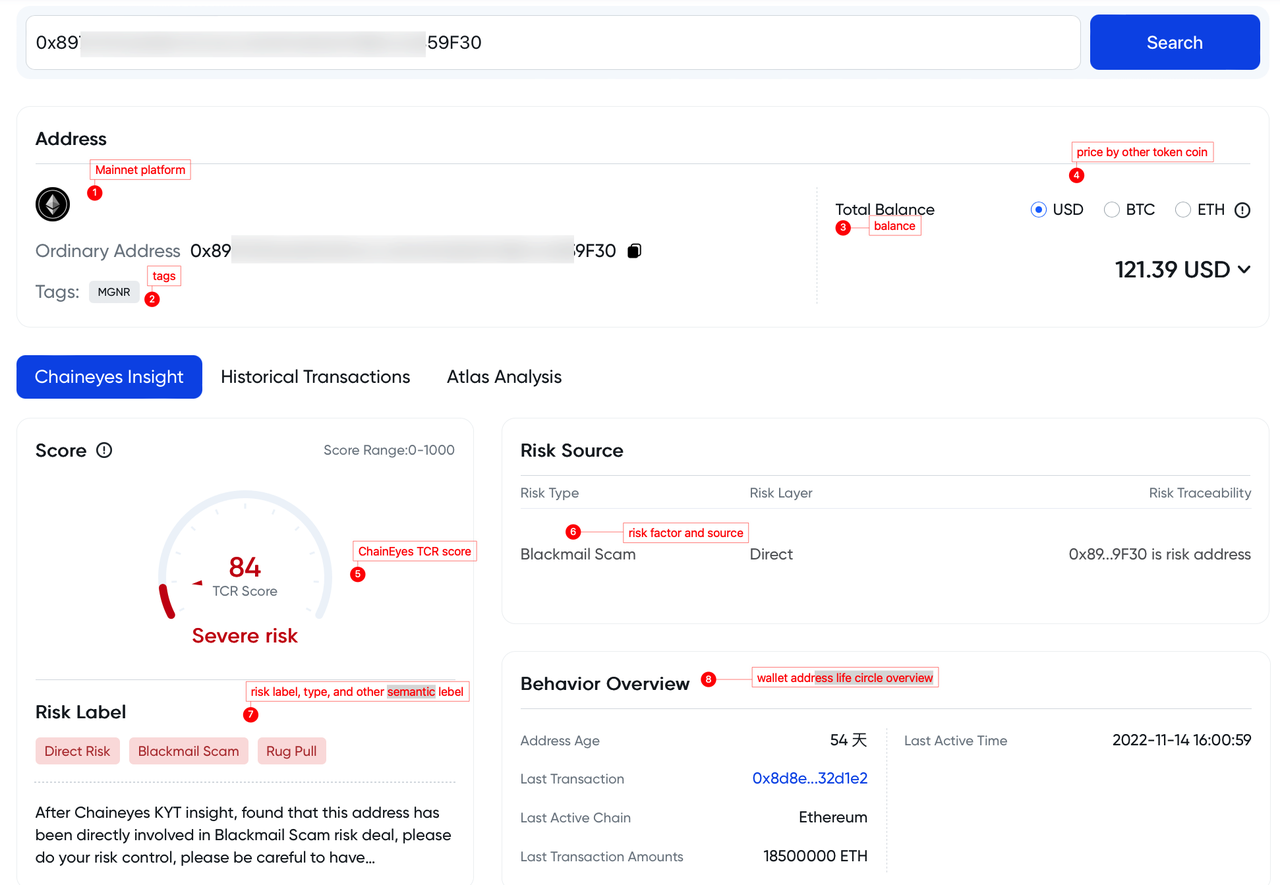
Task: Open the last transaction link 0x8d8e...32d1e2
Action: click(x=810, y=778)
